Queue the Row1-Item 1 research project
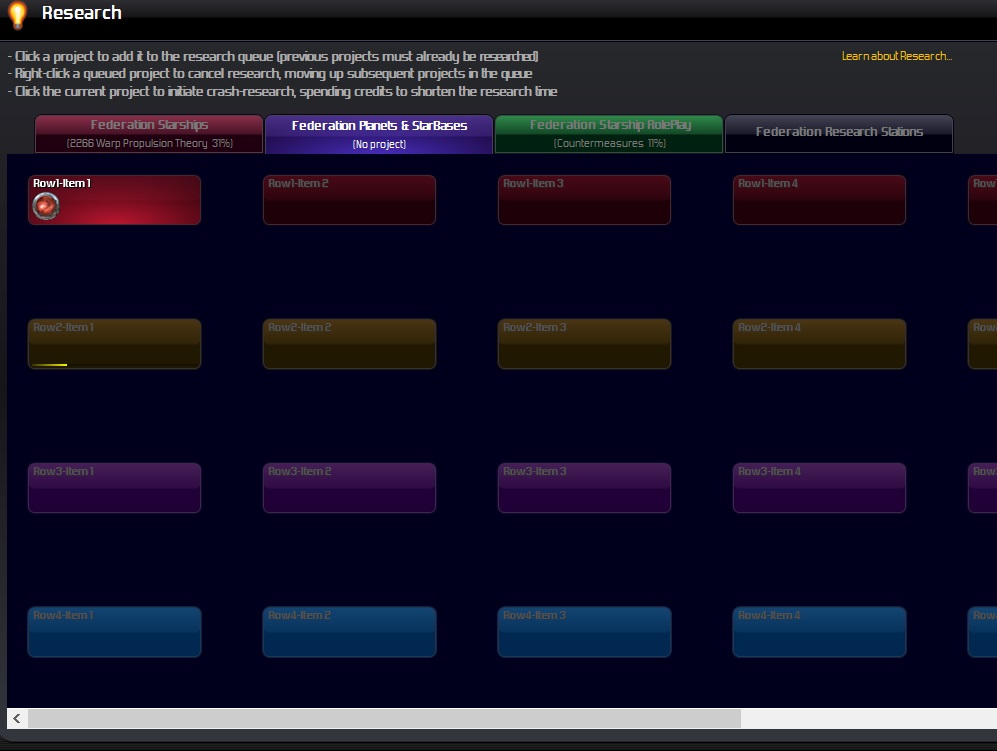This screenshot has height=751, width=997. coord(114,200)
